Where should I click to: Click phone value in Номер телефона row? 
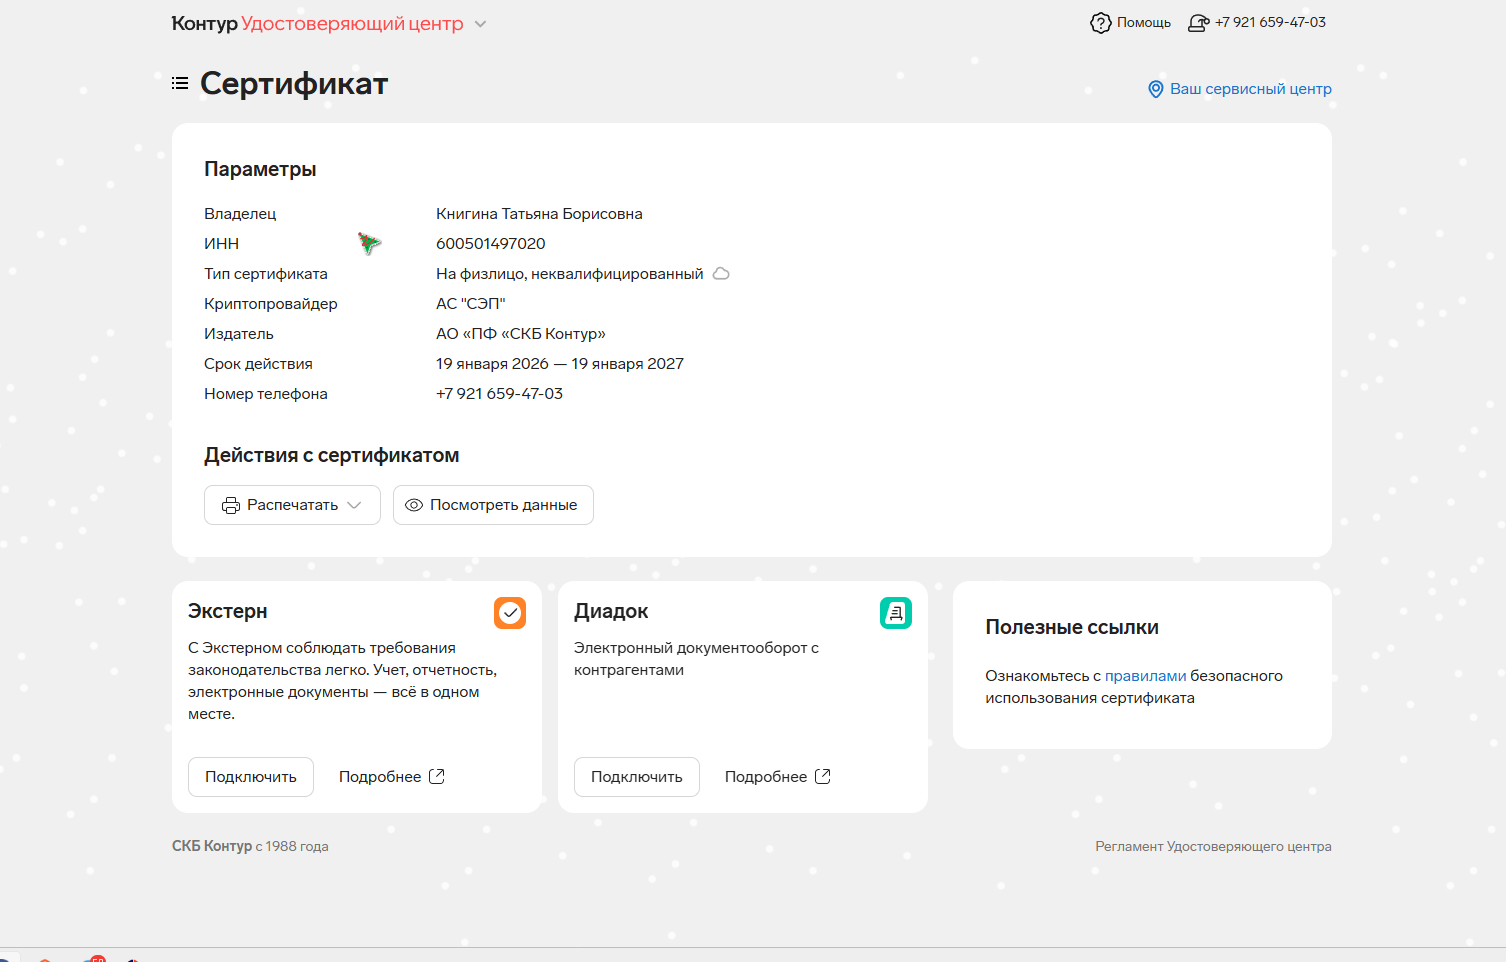click(499, 394)
